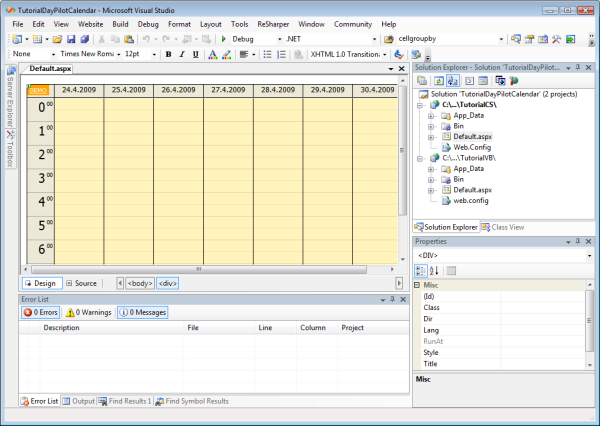Open the <DIV> object dropdown in Properties
The image size is (600, 426).
589,256
